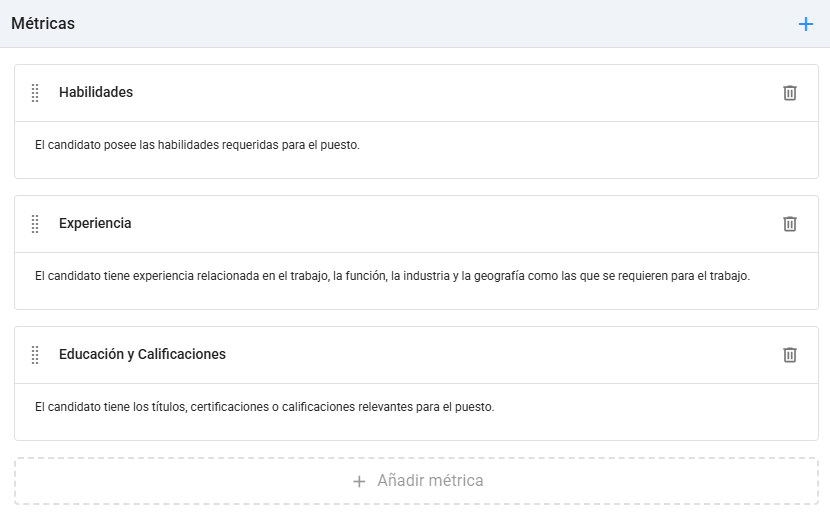830x516 pixels.
Task: Select the Habilidades metric title
Action: [x=96, y=92]
